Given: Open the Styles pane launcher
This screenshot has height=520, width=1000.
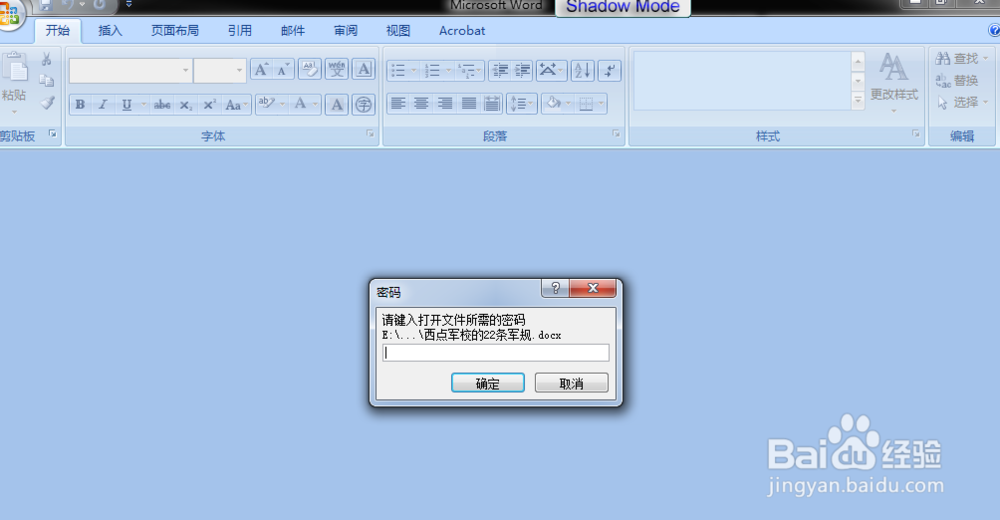Looking at the screenshot, I should pyautogui.click(x=915, y=133).
